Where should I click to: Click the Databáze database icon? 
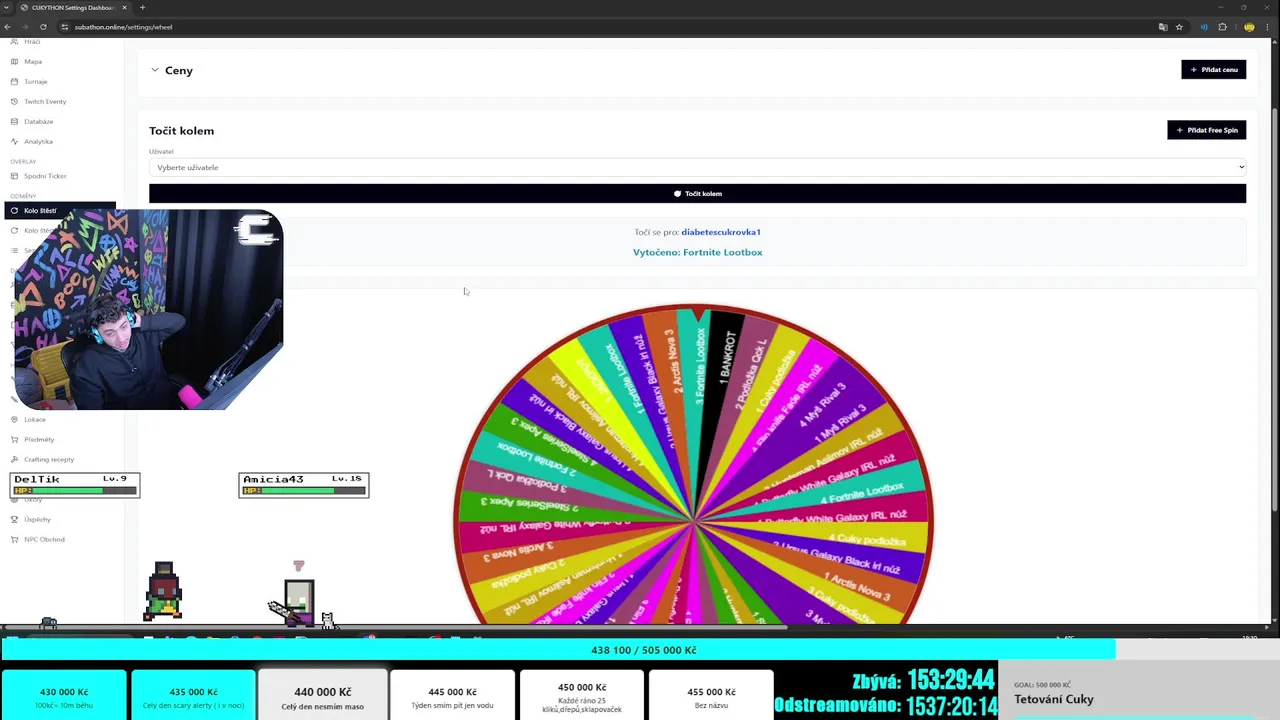tap(14, 121)
